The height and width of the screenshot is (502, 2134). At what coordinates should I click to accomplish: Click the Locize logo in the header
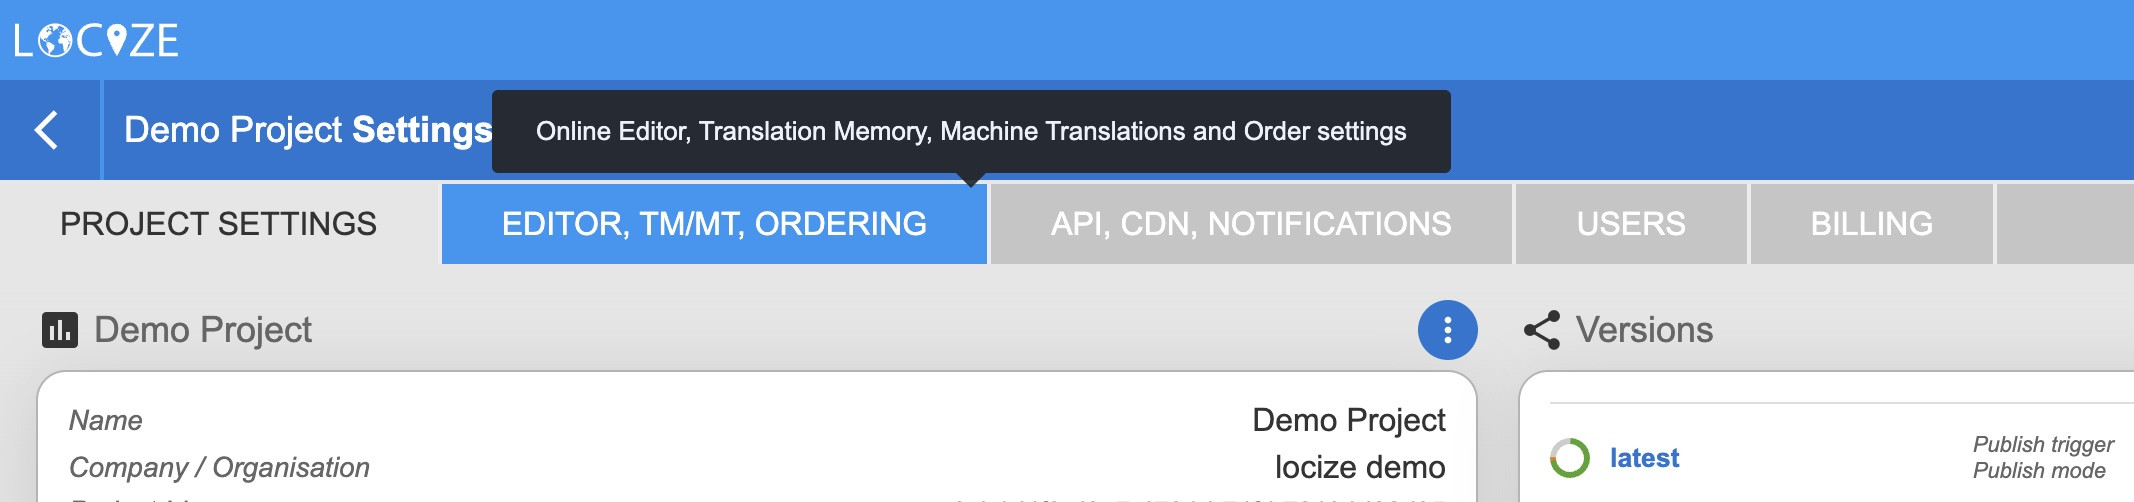pyautogui.click(x=96, y=40)
